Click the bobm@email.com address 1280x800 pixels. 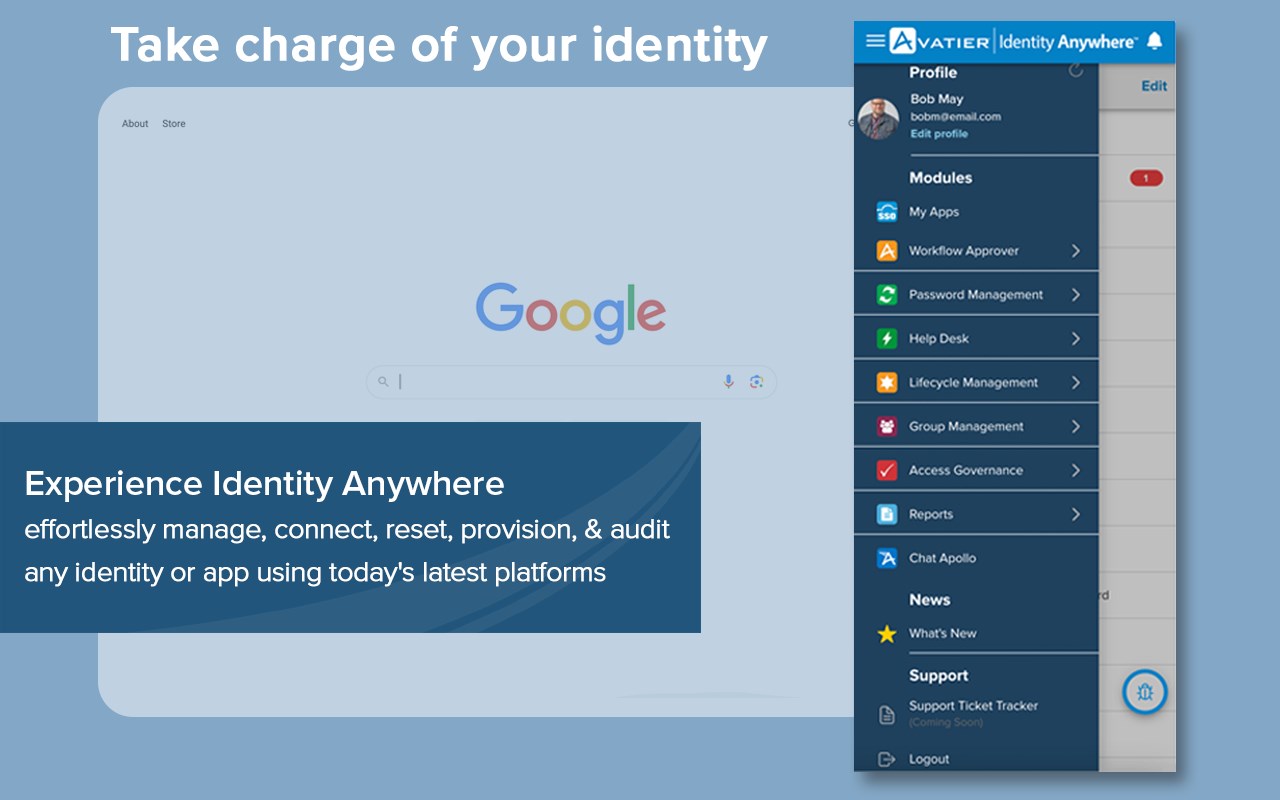(955, 117)
